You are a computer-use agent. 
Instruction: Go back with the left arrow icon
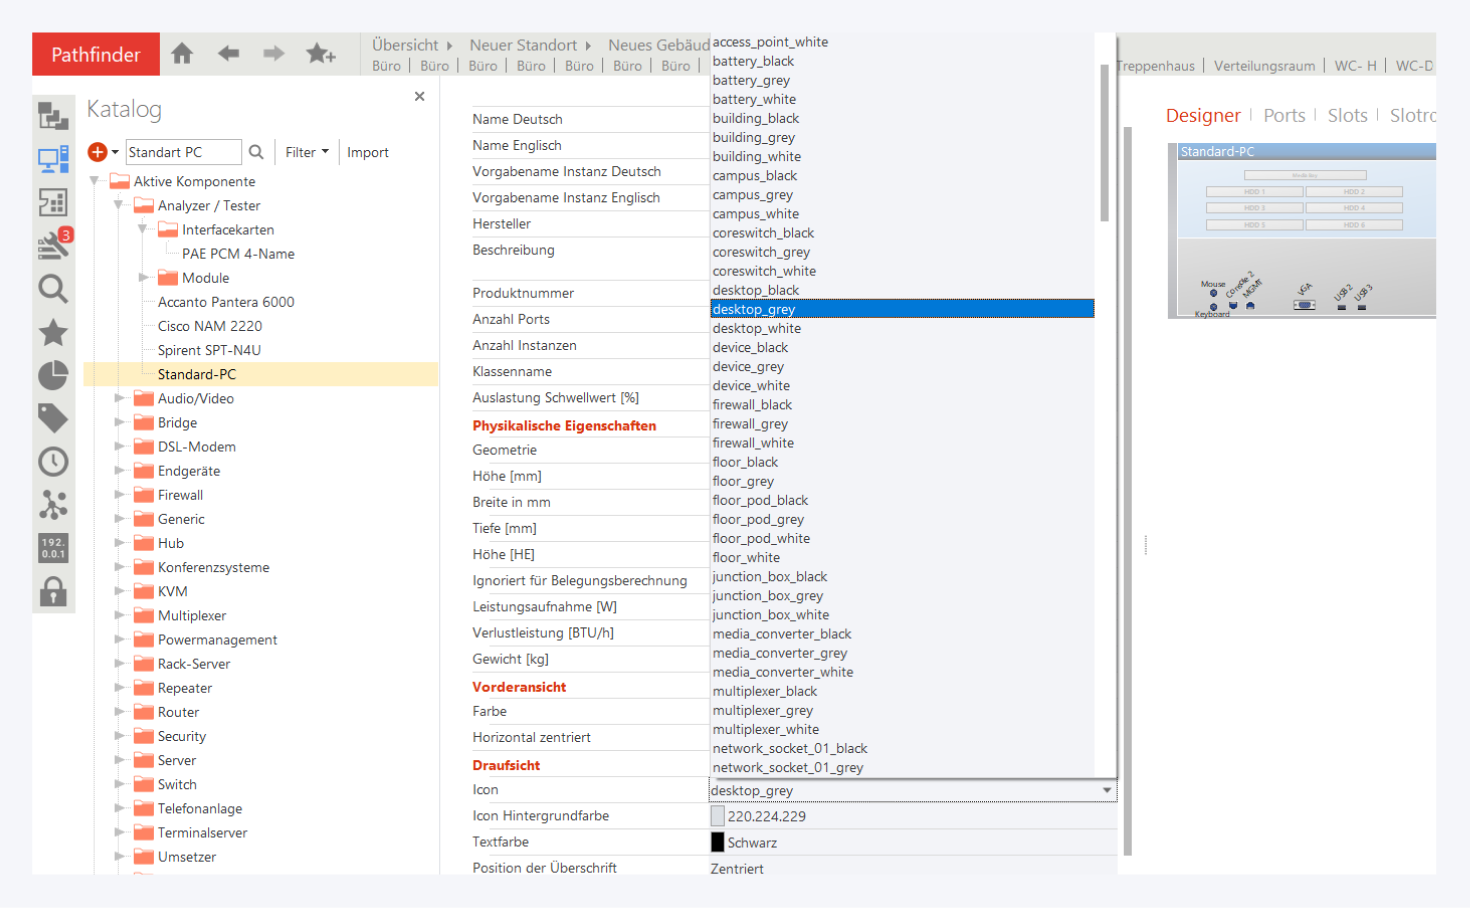click(228, 54)
